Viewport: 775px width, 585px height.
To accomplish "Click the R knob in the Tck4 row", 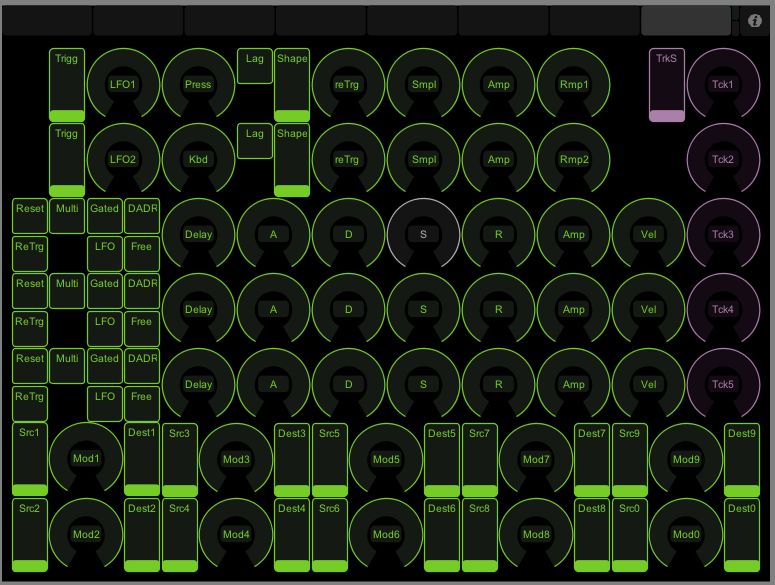I will pyautogui.click(x=499, y=310).
